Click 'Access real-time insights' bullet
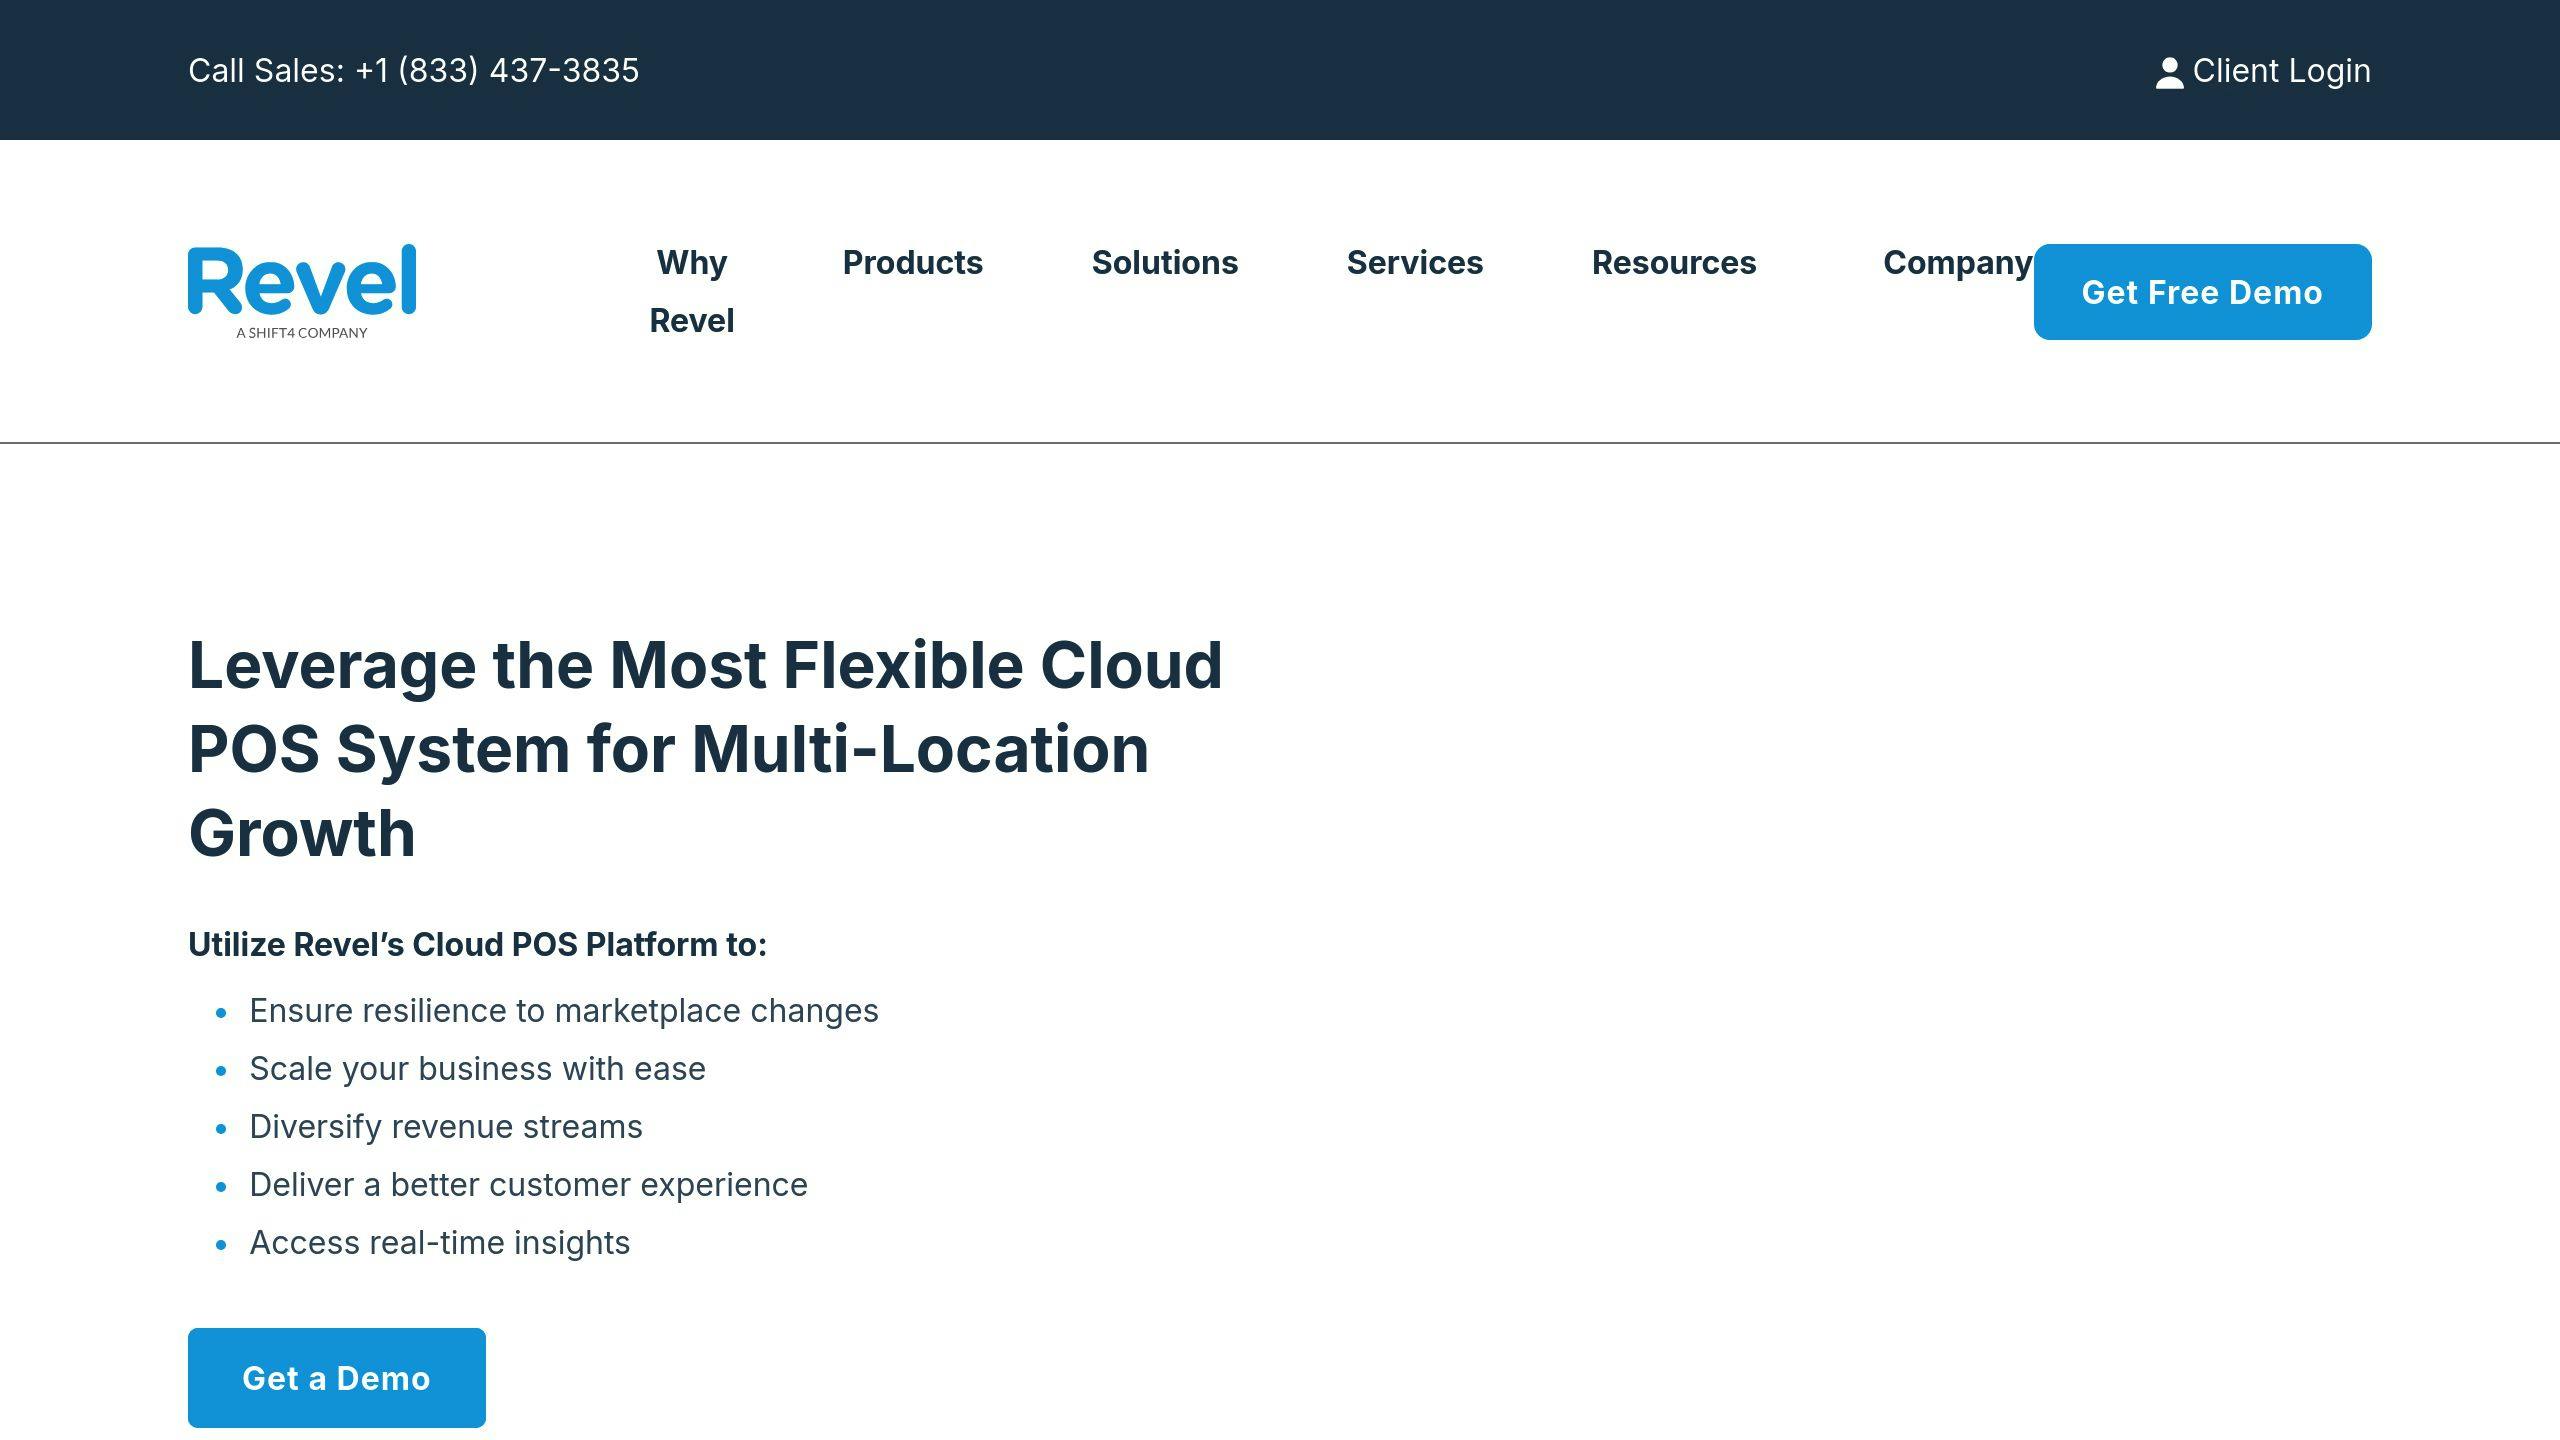Viewport: 2560px width, 1440px height. 440,1243
